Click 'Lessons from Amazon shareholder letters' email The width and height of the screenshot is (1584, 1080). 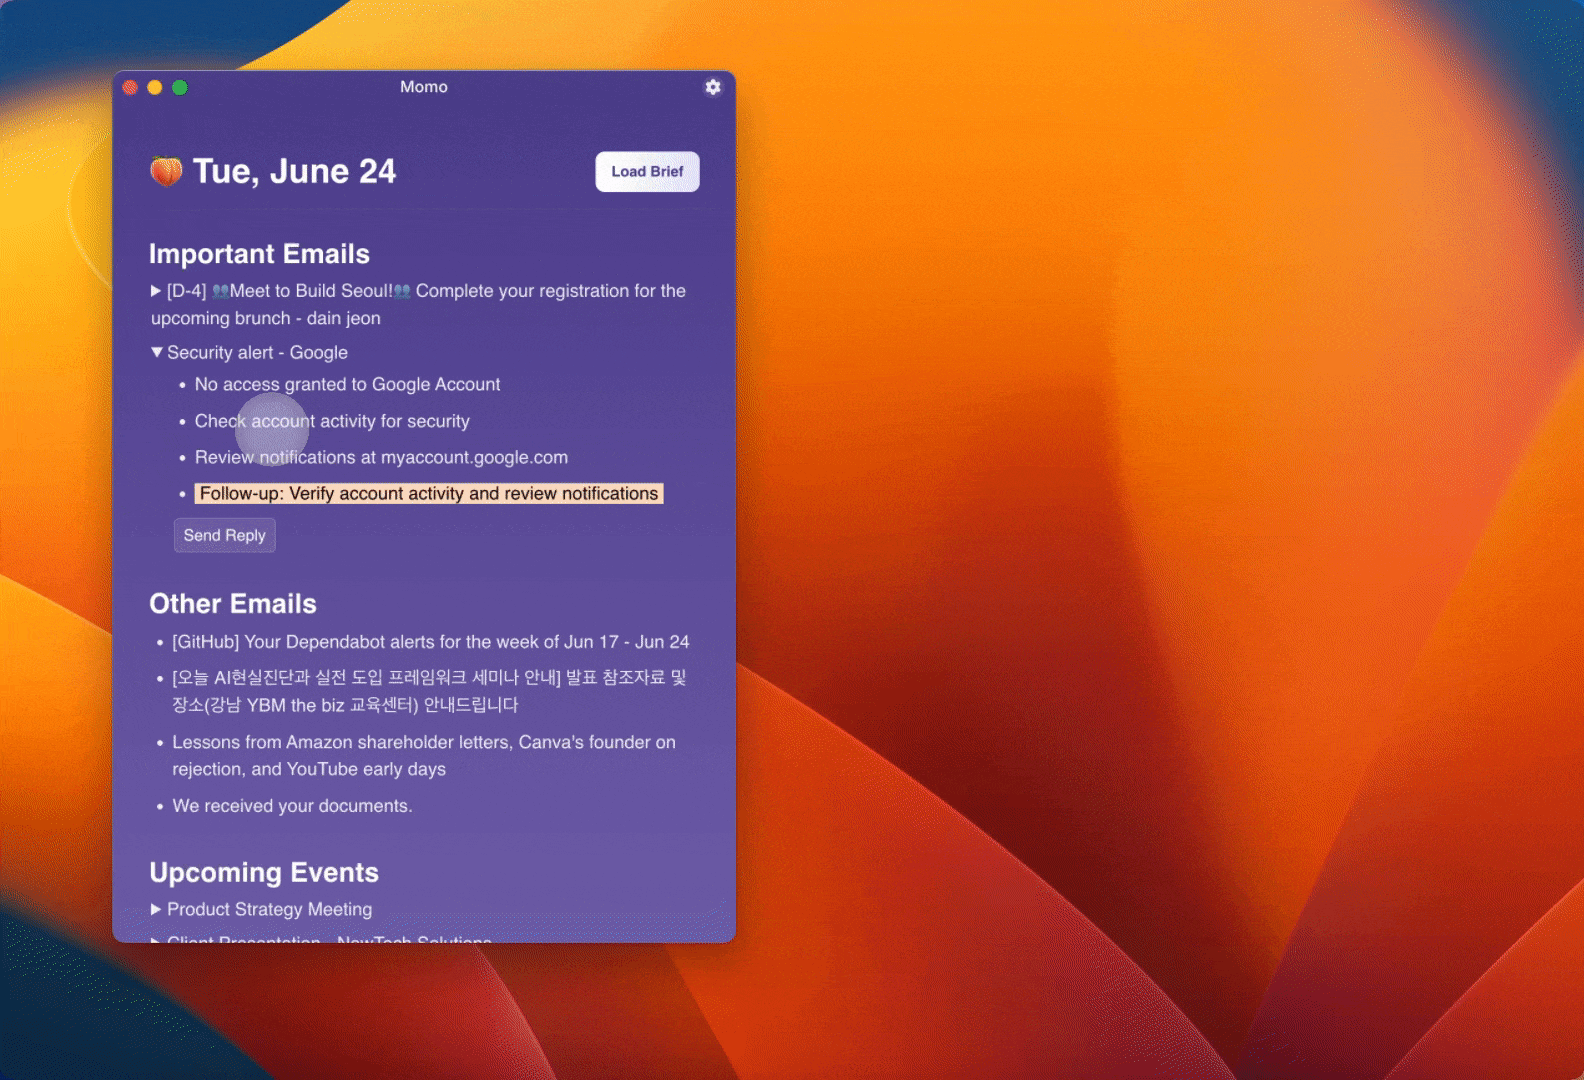[424, 755]
